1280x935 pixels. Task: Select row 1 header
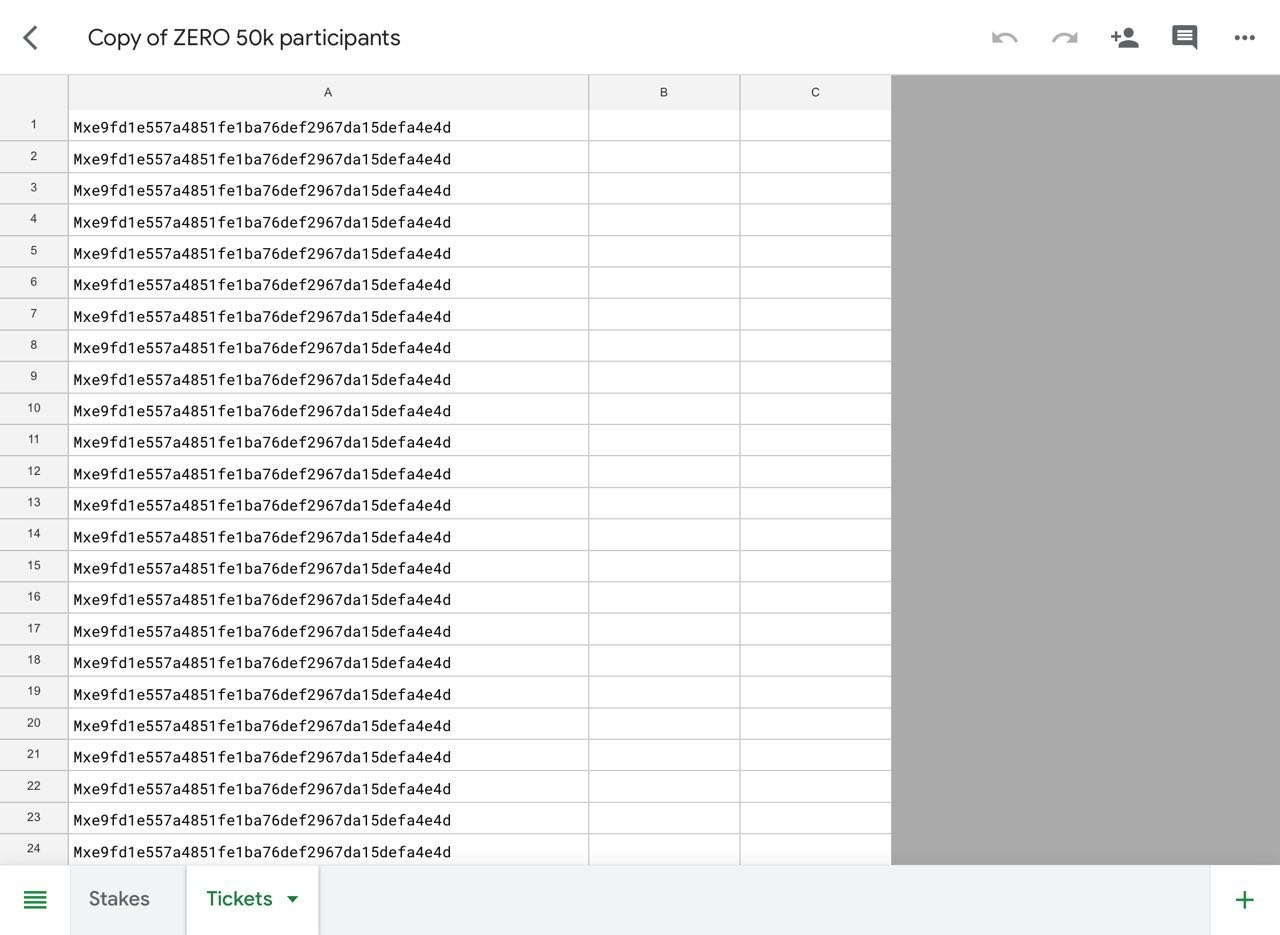pyautogui.click(x=34, y=125)
